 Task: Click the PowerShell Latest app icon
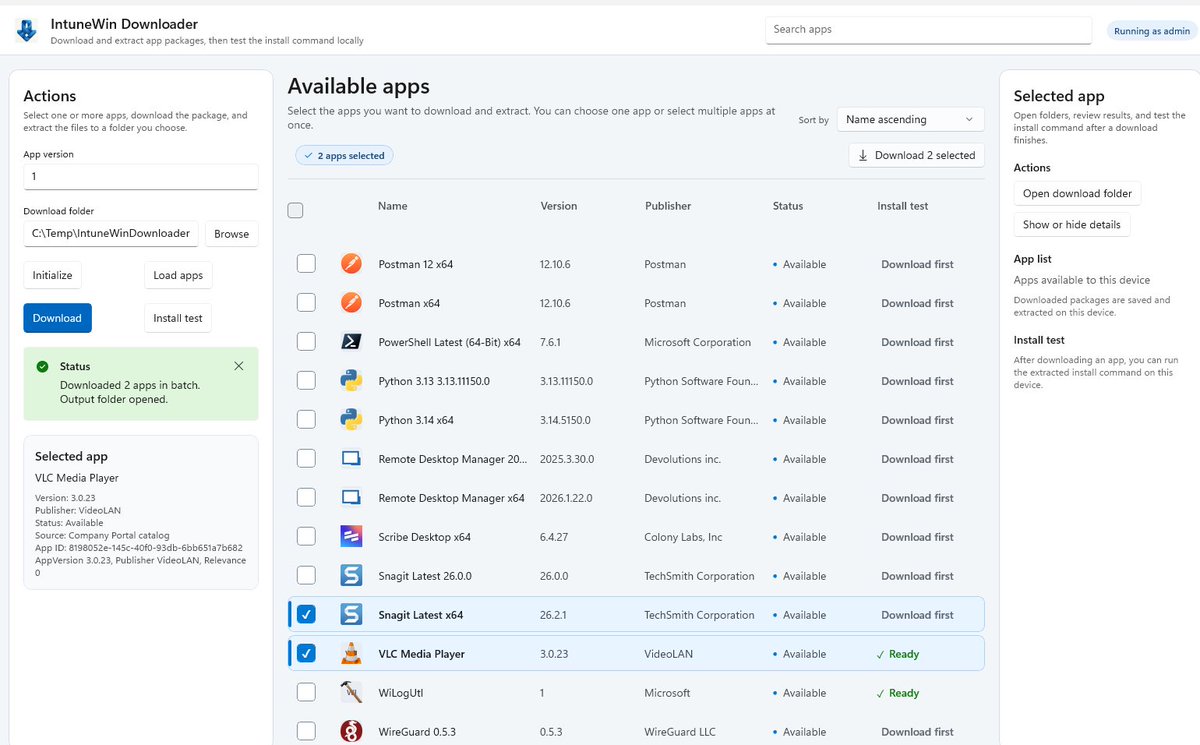[x=350, y=342]
